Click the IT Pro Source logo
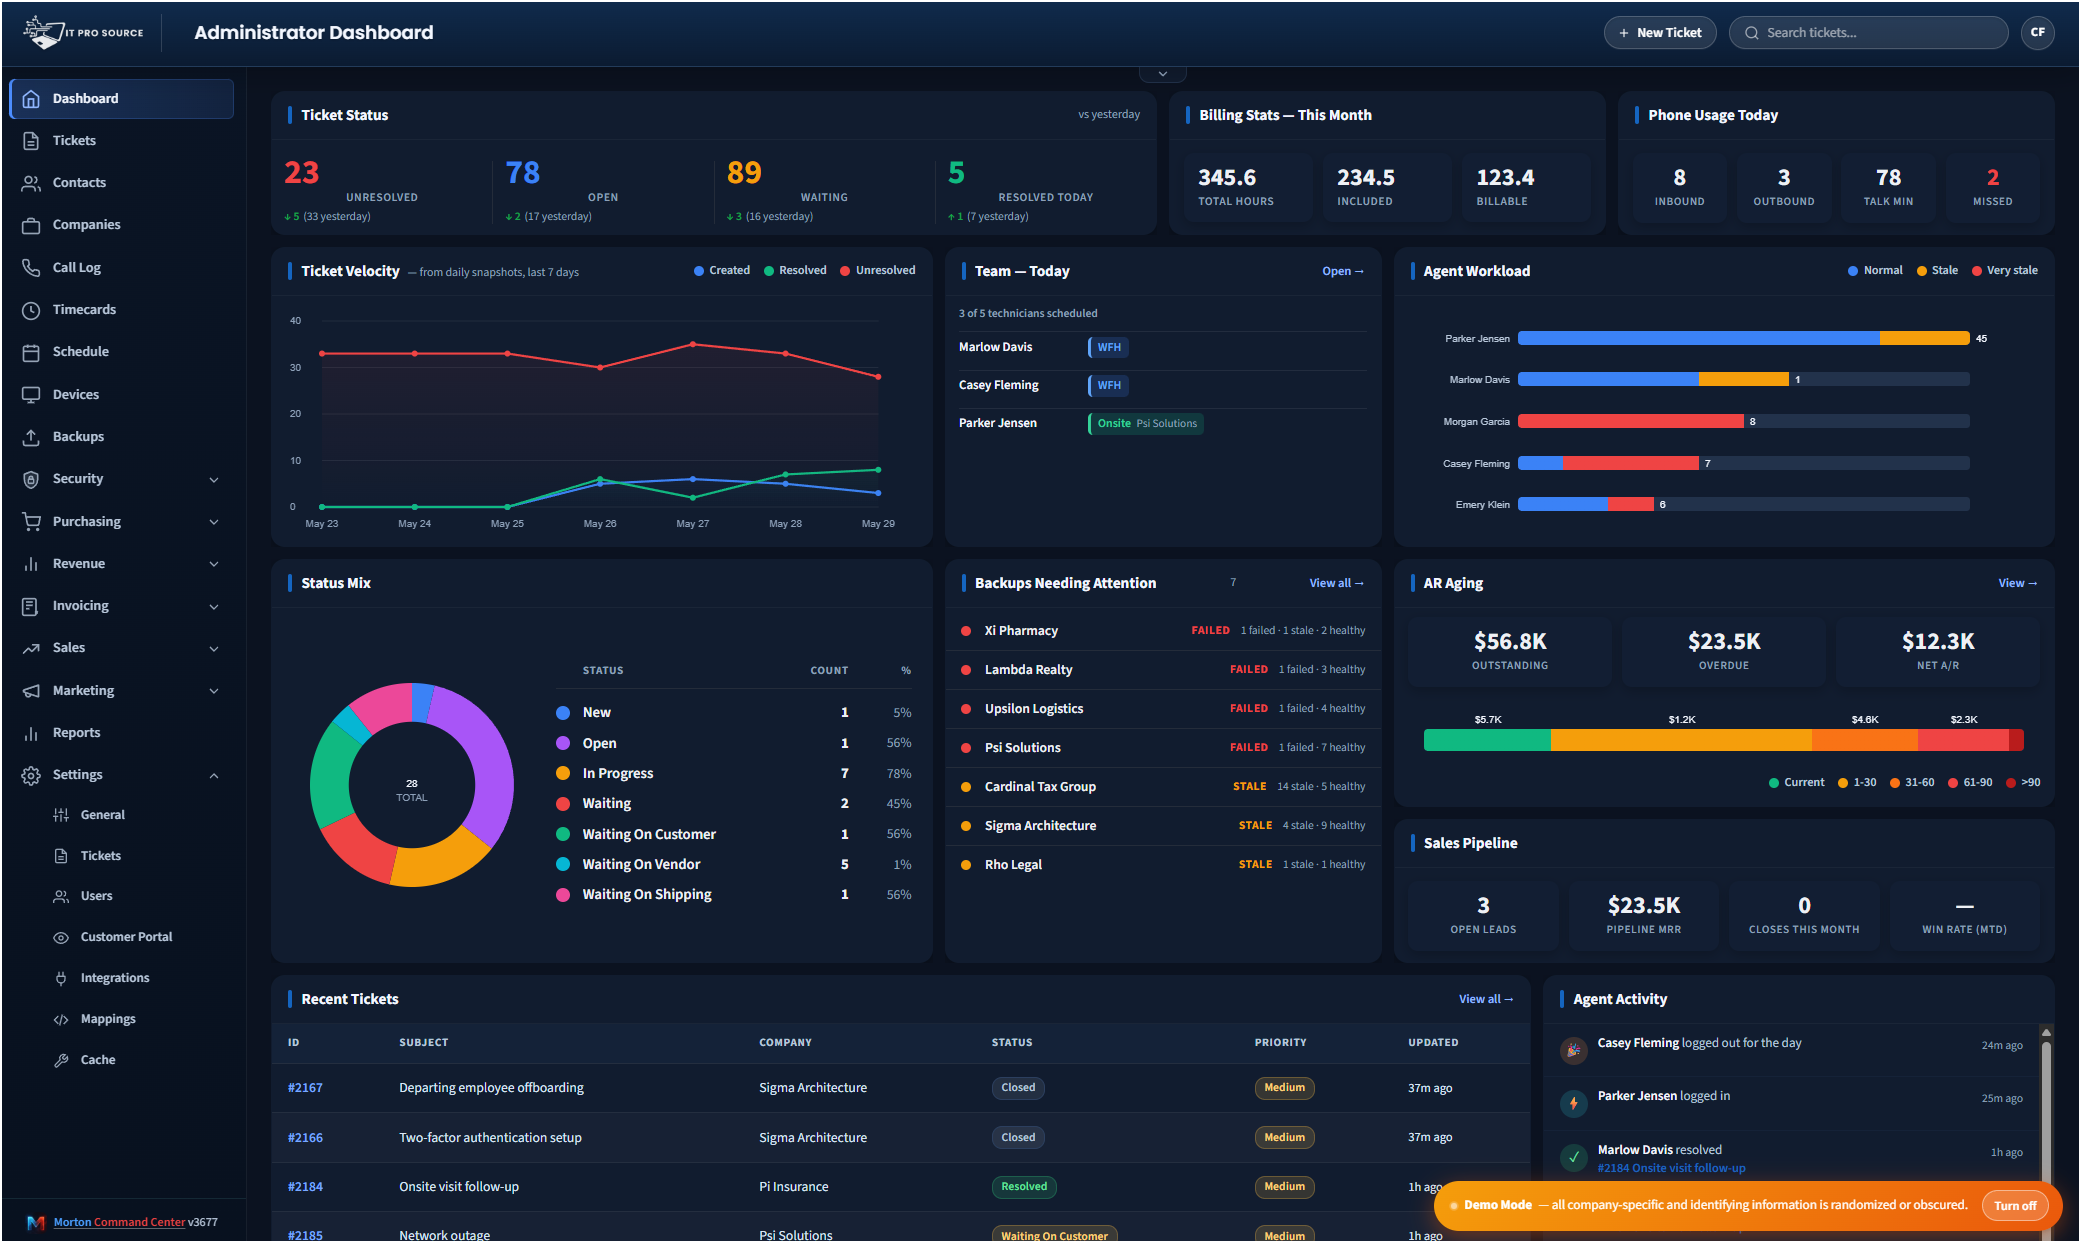2081x1243 pixels. (x=84, y=32)
